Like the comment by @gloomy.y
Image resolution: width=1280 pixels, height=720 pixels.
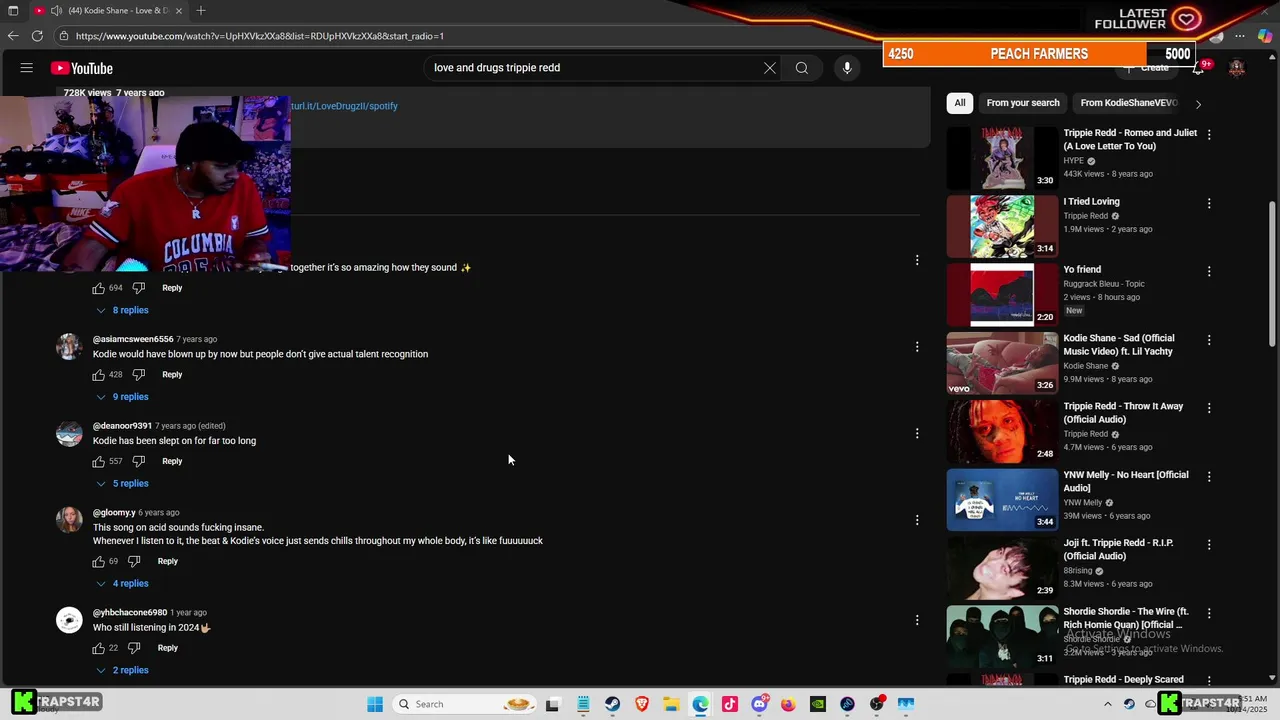pos(98,561)
